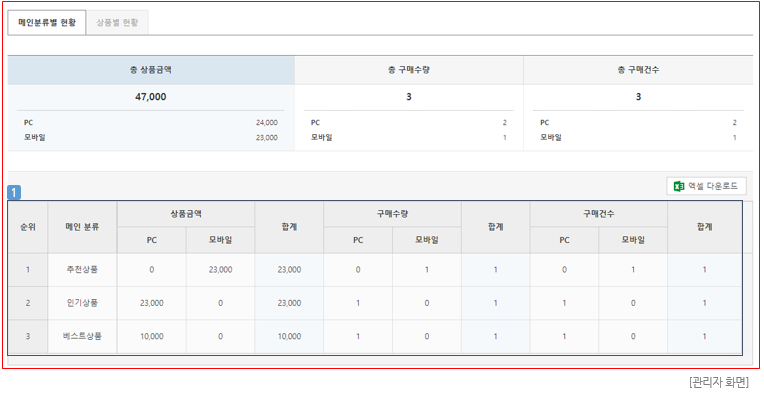Click the 47,000 total amount value
Image resolution: width=764 pixels, height=395 pixels.
pyautogui.click(x=151, y=97)
